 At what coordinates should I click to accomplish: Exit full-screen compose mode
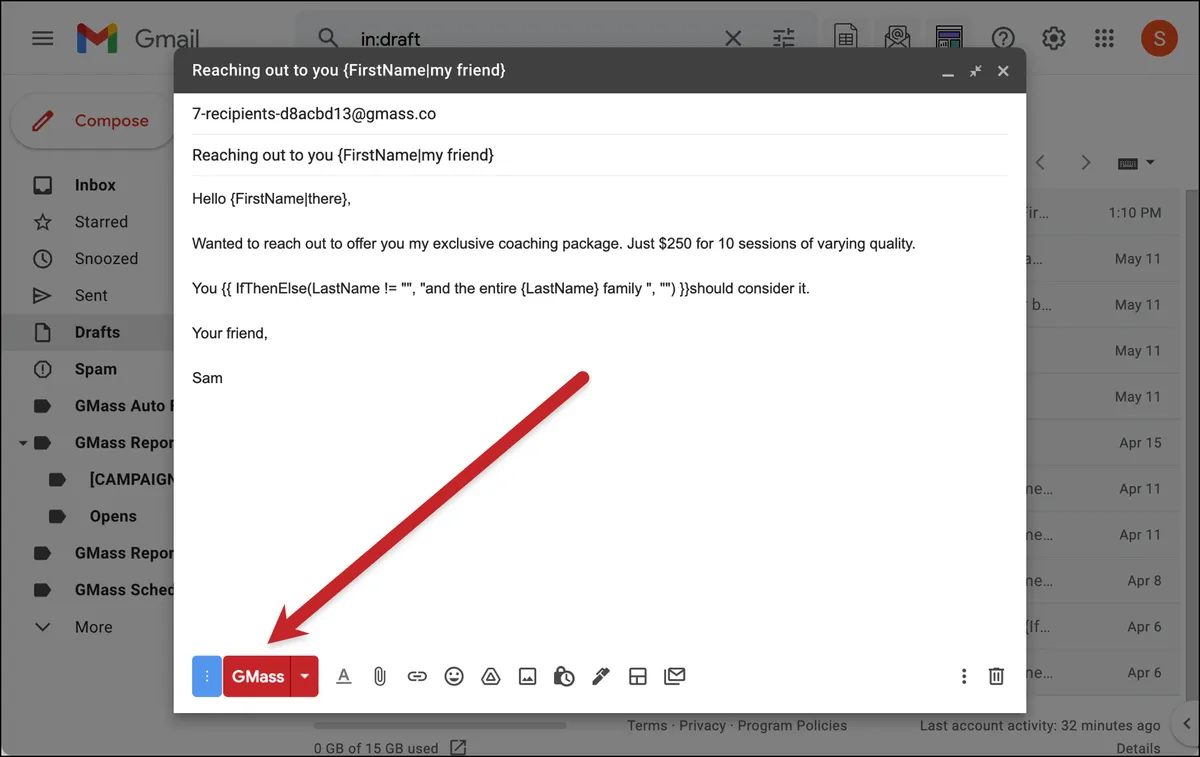pos(975,71)
